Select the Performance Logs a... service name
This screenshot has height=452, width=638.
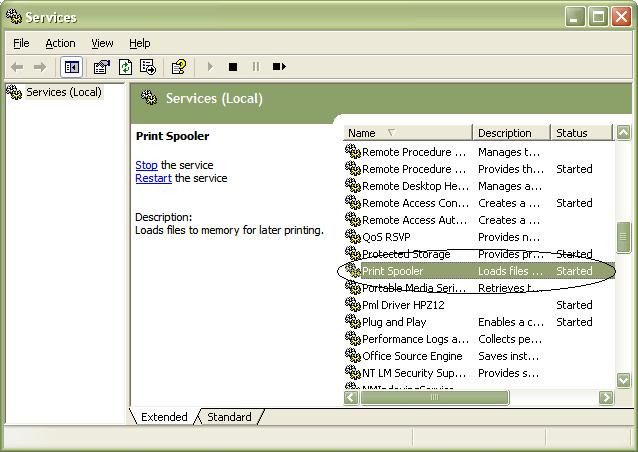coord(415,339)
